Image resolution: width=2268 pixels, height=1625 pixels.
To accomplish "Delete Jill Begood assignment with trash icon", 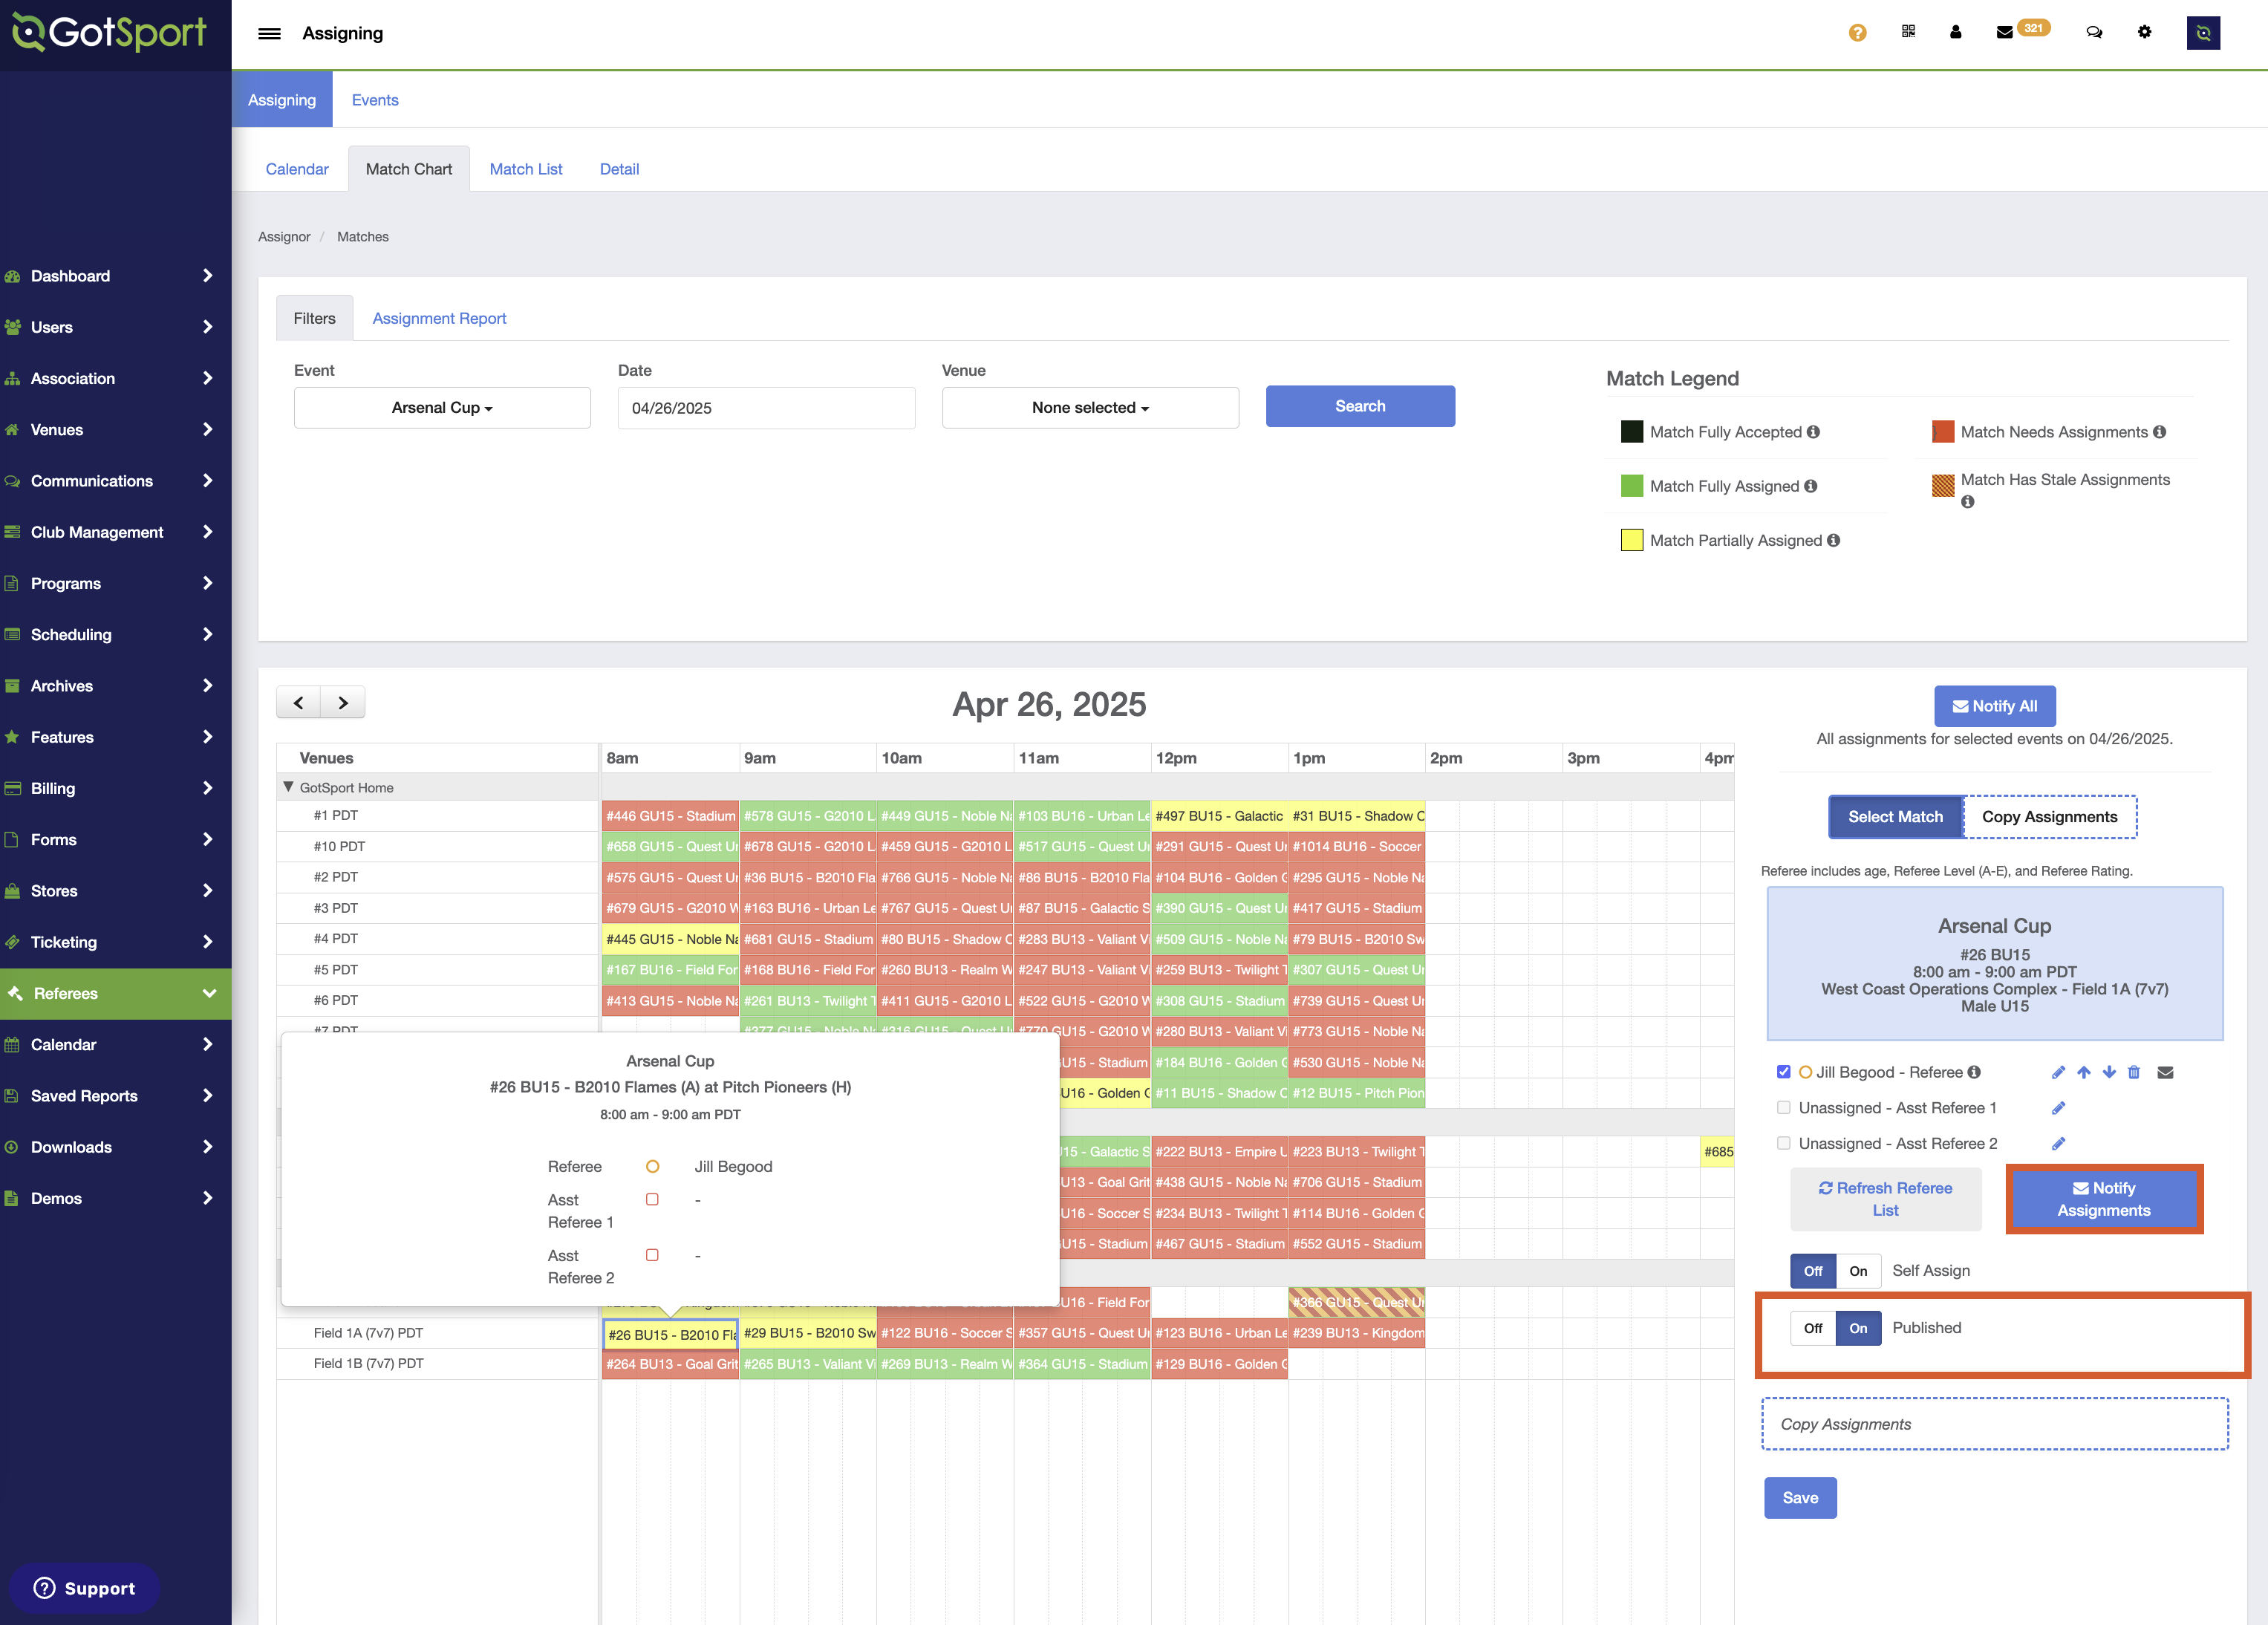I will [2134, 1072].
